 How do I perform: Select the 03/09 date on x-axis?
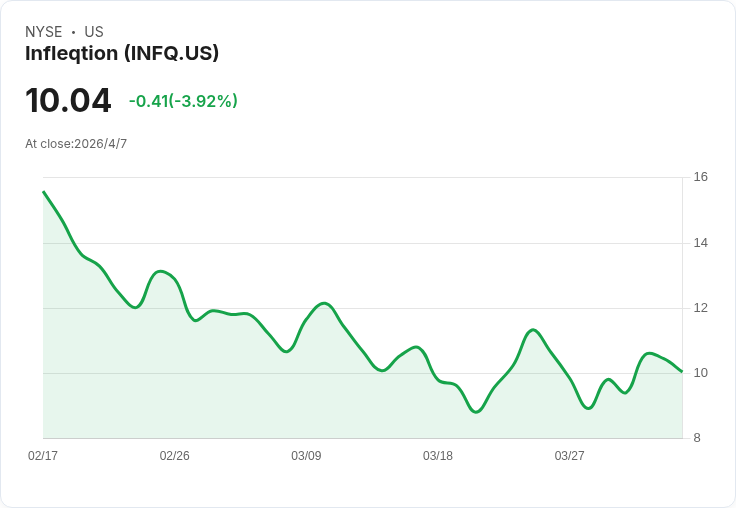point(306,456)
